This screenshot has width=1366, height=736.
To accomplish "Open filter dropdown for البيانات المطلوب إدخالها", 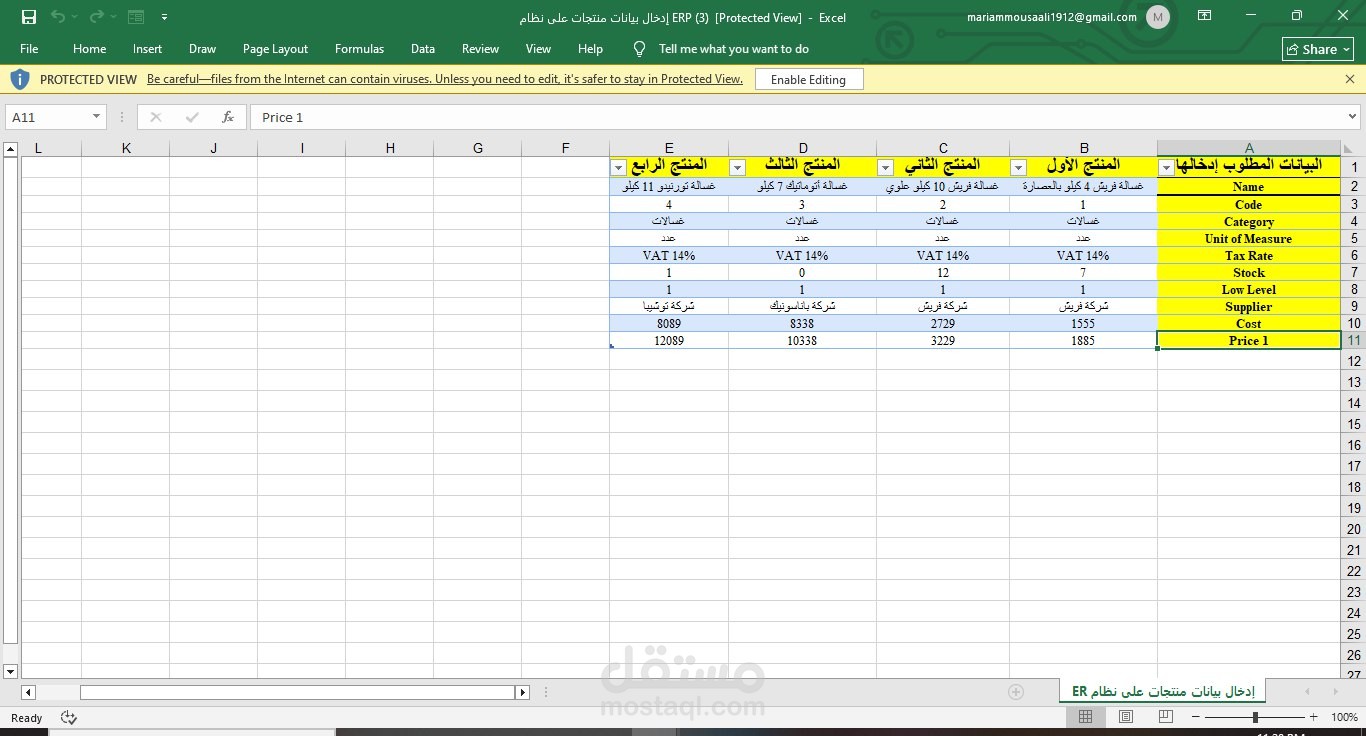I will [x=1166, y=167].
